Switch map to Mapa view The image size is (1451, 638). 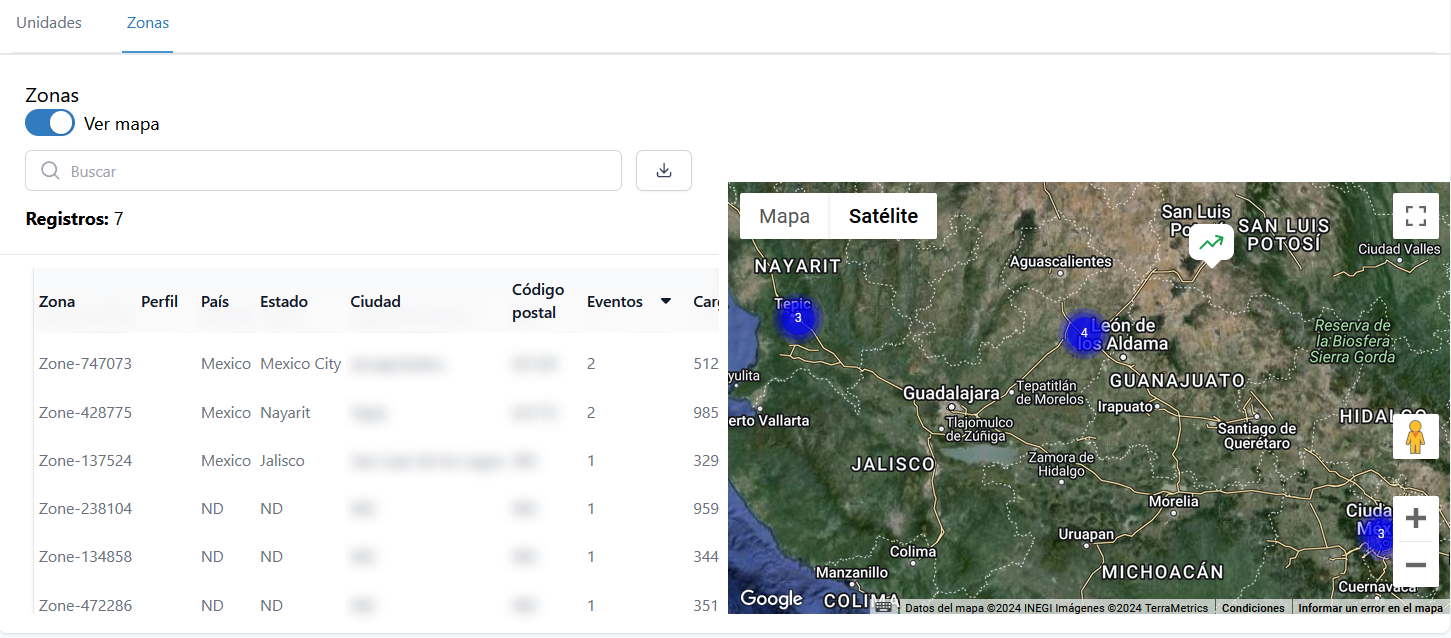pos(784,216)
